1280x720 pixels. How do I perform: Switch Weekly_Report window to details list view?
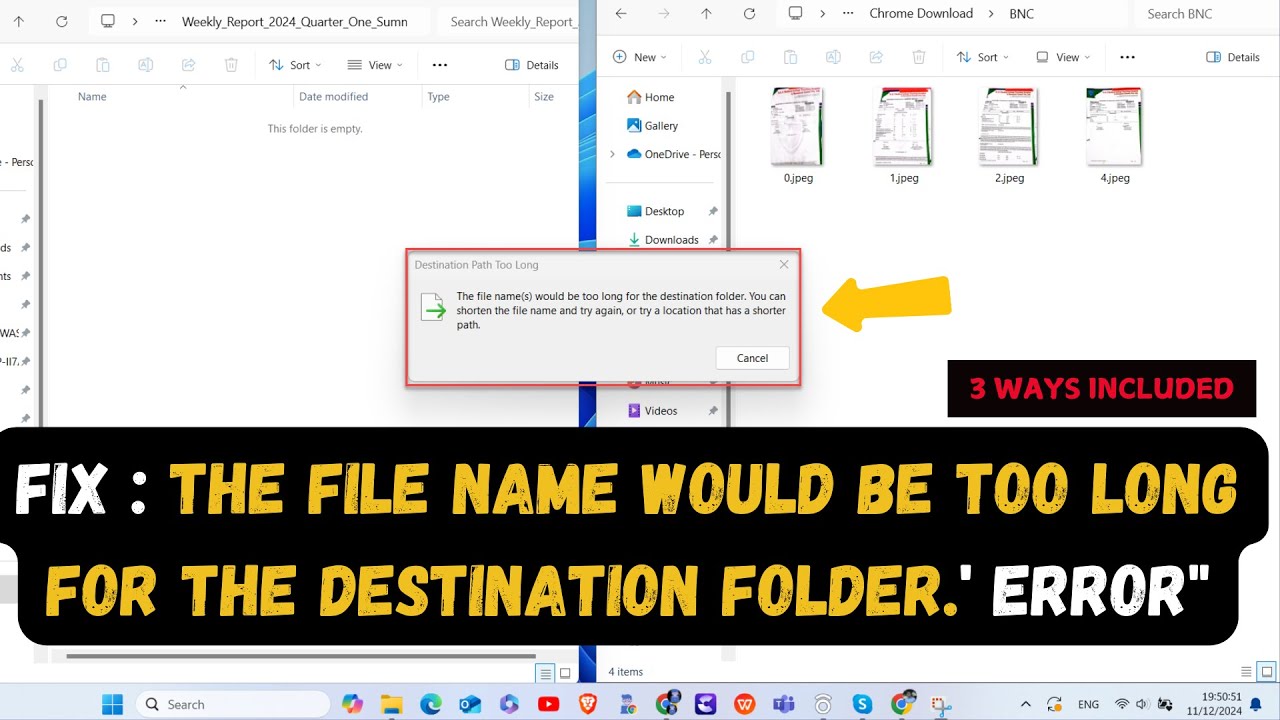[x=545, y=673]
